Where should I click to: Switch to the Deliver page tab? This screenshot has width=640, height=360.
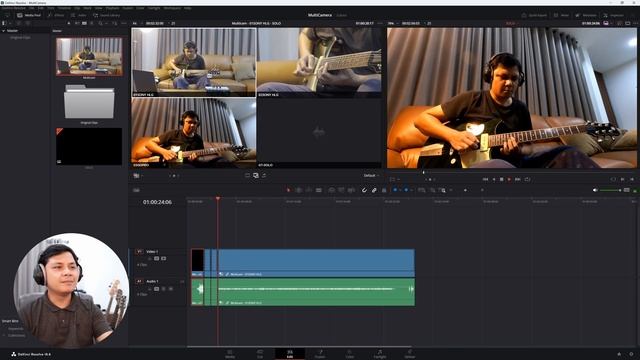coord(410,354)
